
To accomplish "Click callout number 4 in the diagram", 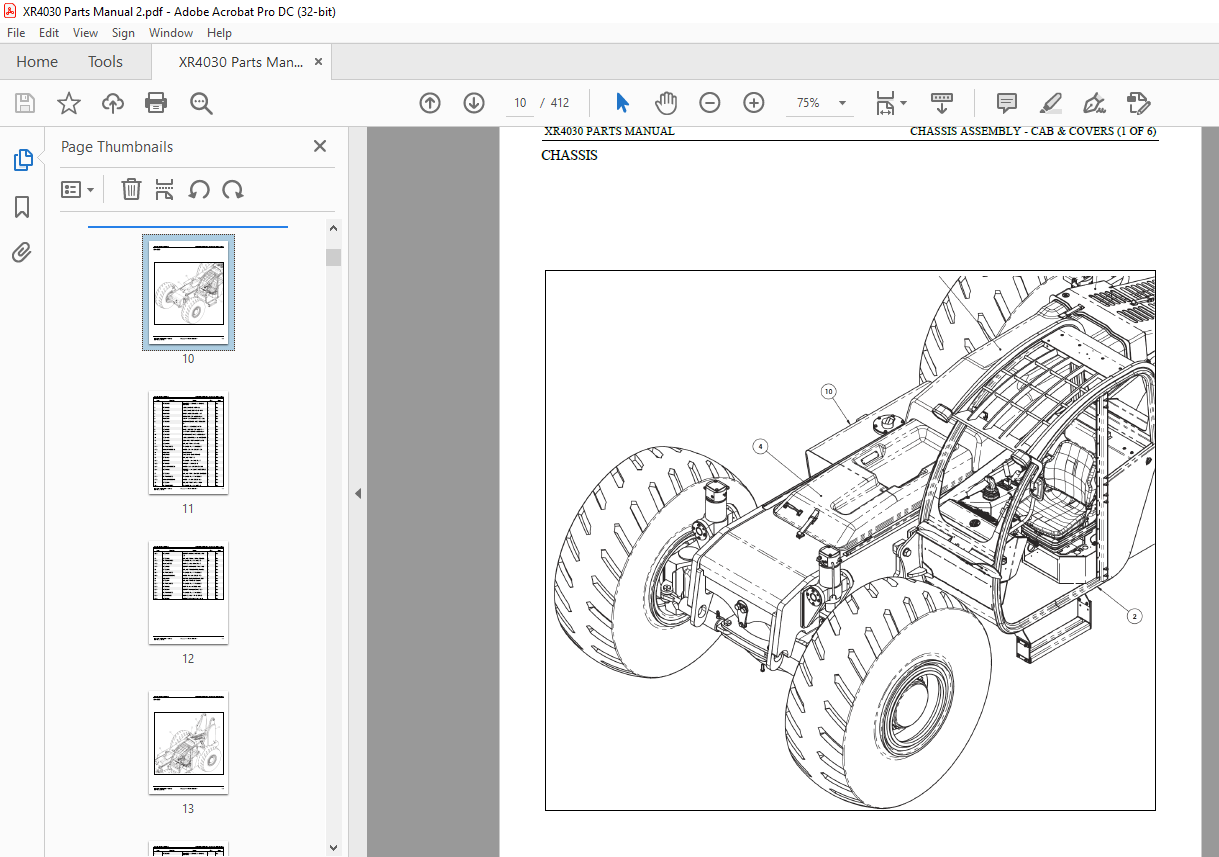I will click(760, 446).
